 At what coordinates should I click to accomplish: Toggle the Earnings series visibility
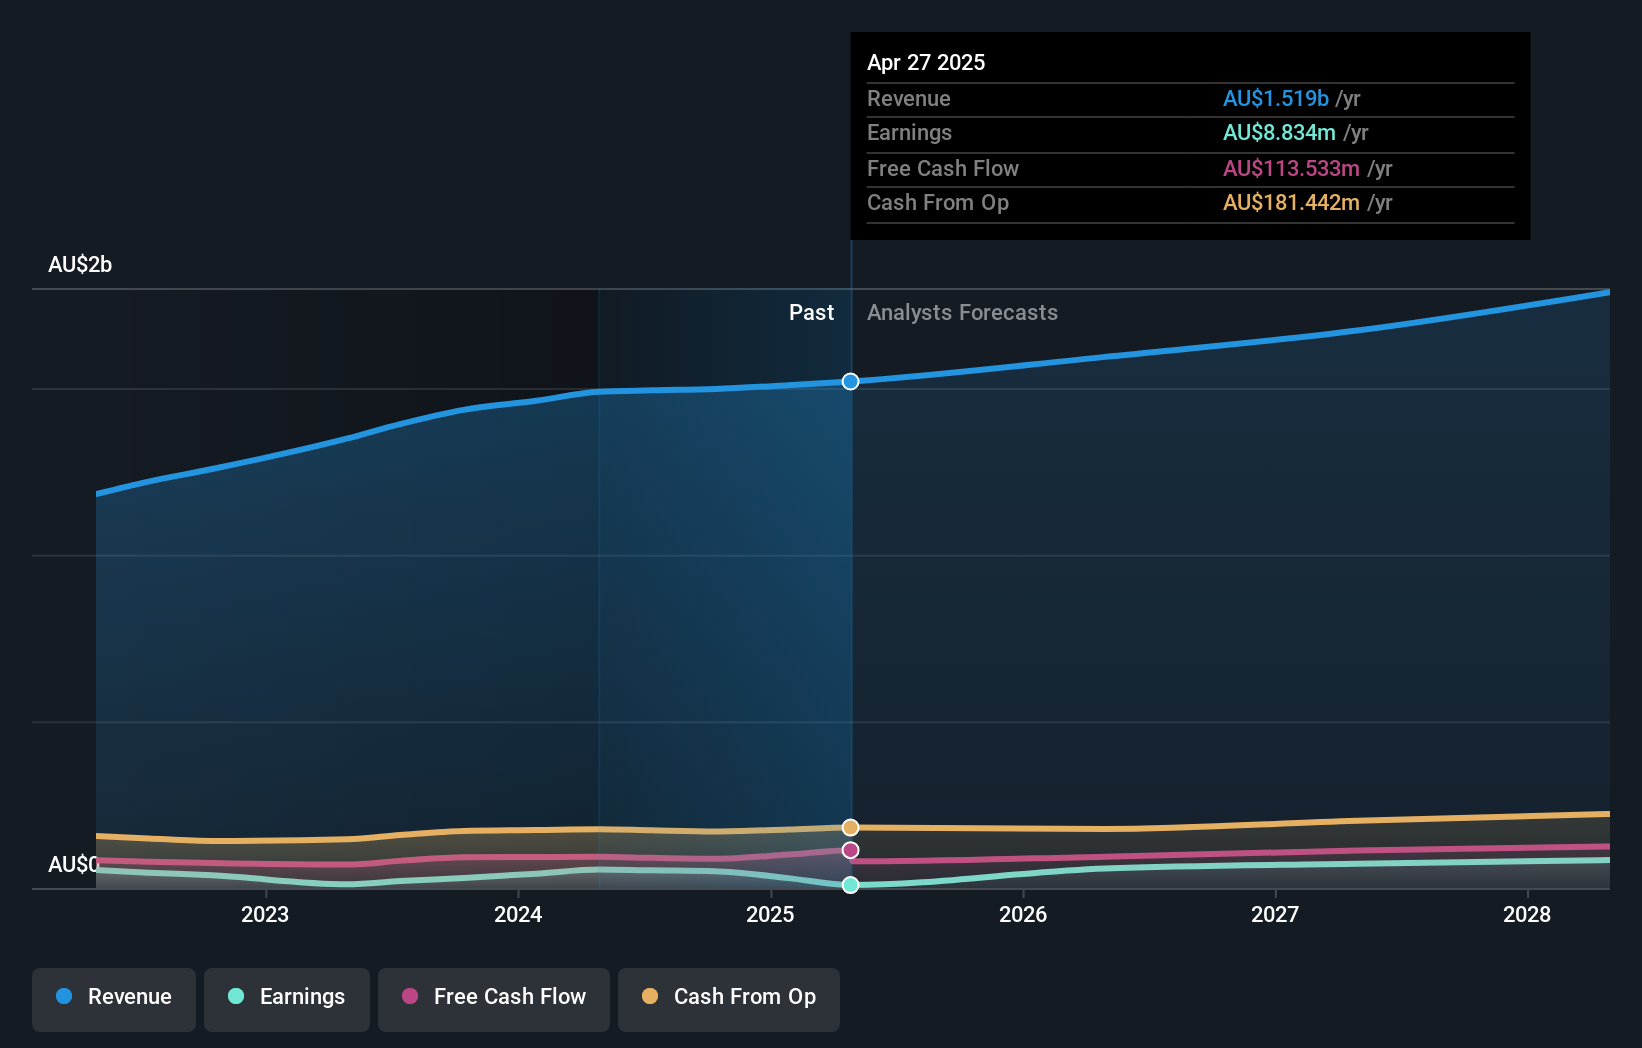(x=286, y=997)
